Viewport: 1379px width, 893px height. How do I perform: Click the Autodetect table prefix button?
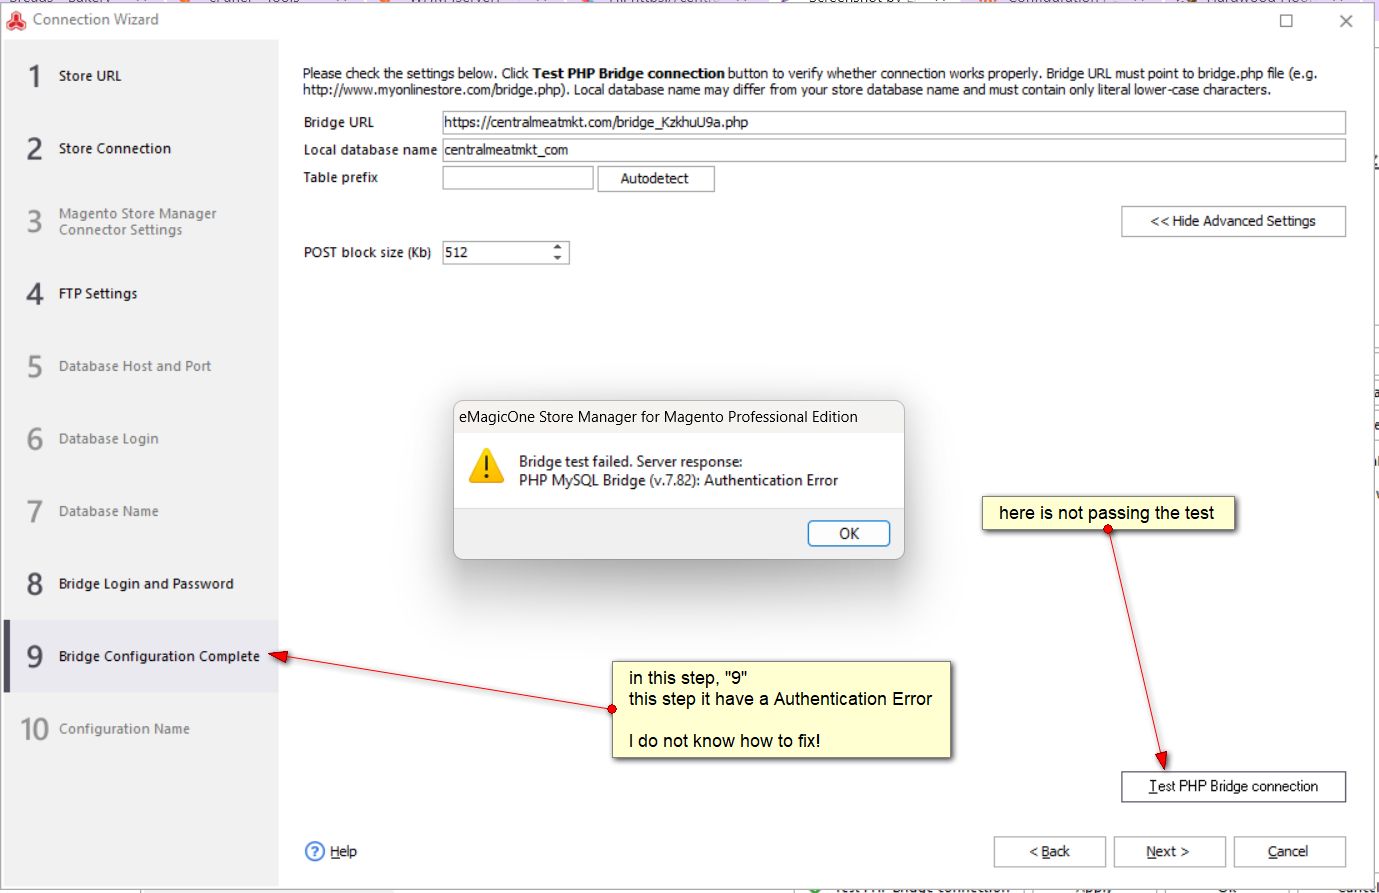[655, 178]
